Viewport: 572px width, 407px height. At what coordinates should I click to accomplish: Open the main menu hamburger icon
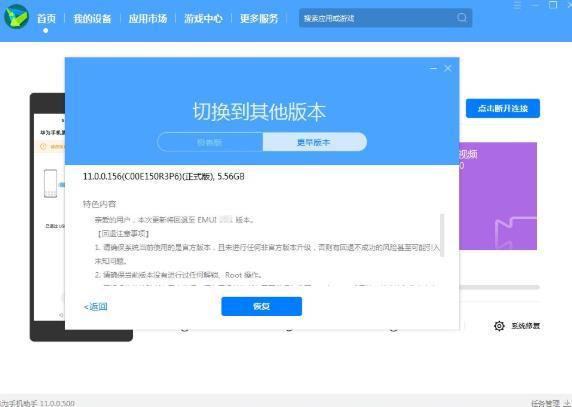pyautogui.click(x=517, y=5)
